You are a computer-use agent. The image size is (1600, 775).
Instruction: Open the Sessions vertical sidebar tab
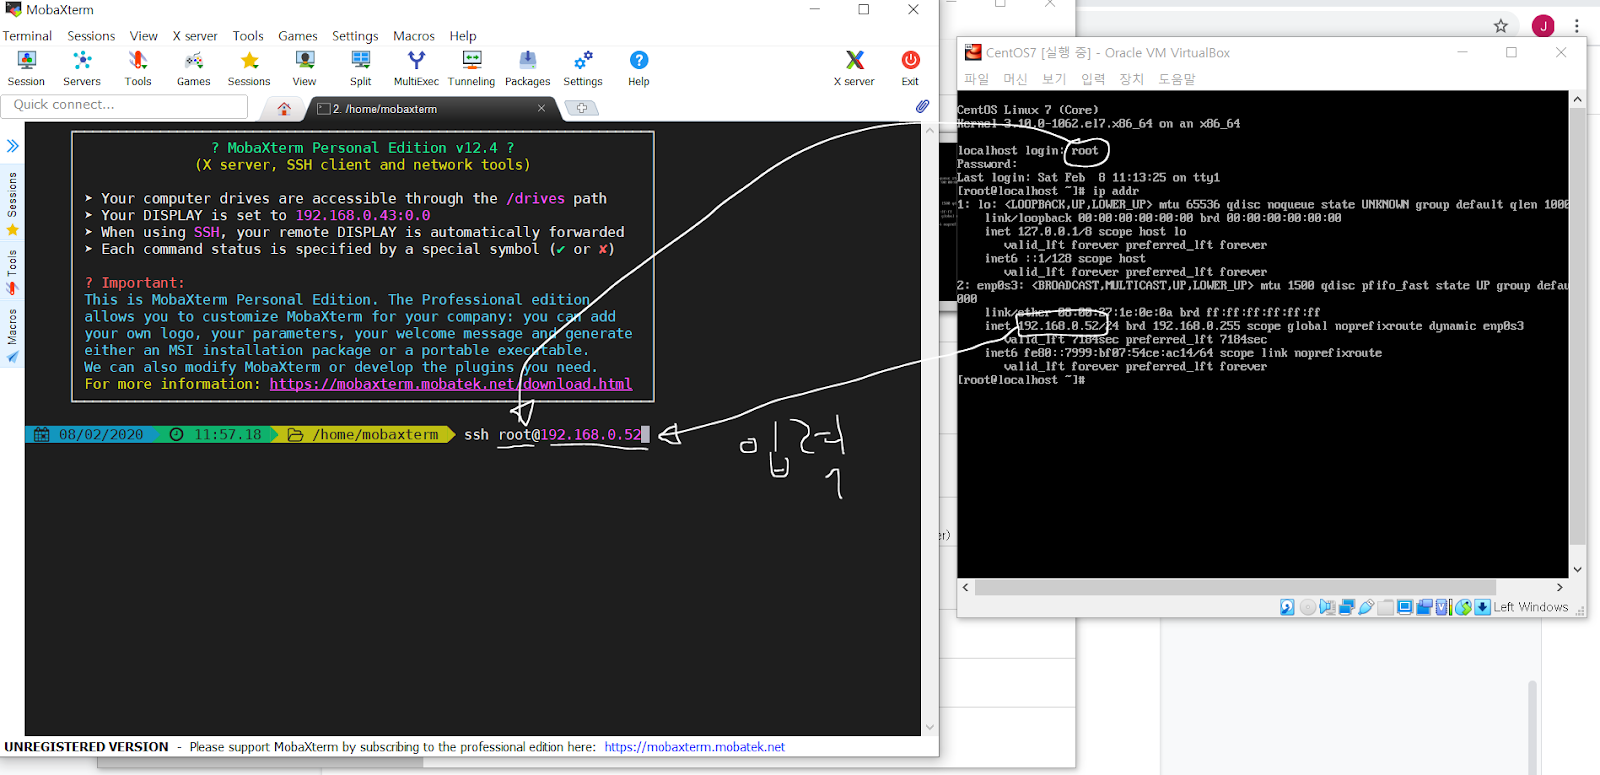(12, 203)
